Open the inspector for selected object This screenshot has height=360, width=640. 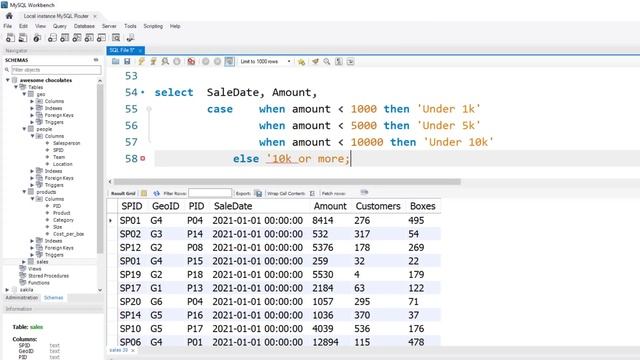37,38
